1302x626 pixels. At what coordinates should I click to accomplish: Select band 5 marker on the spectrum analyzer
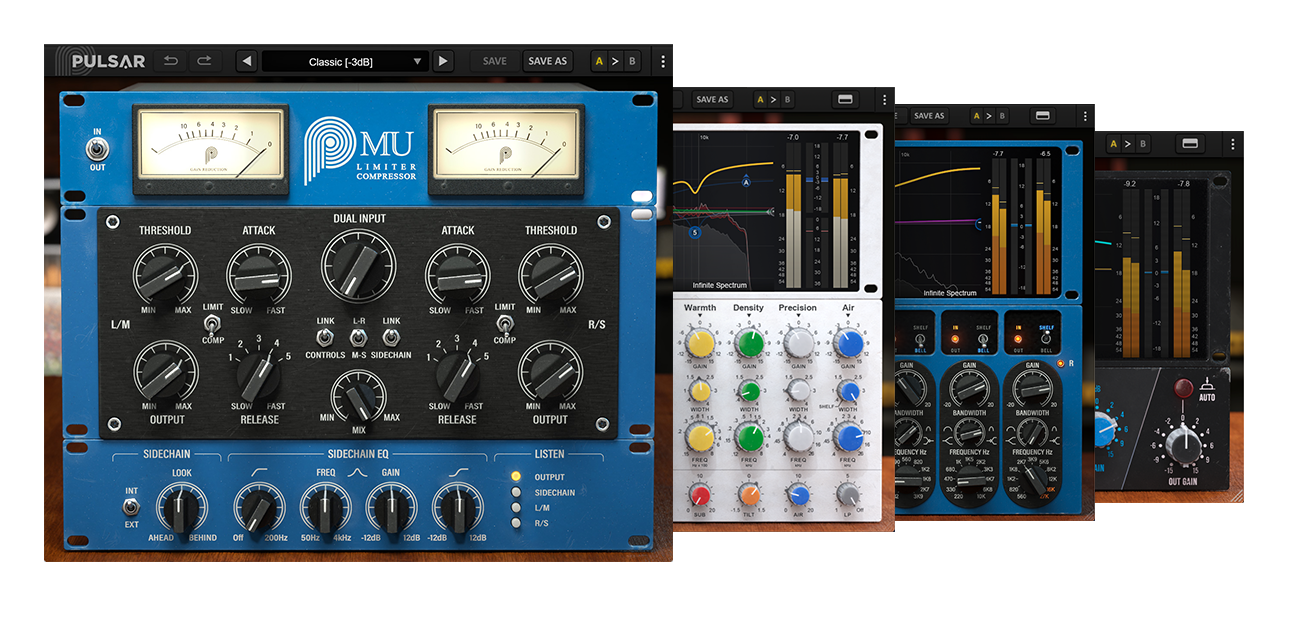click(x=693, y=231)
